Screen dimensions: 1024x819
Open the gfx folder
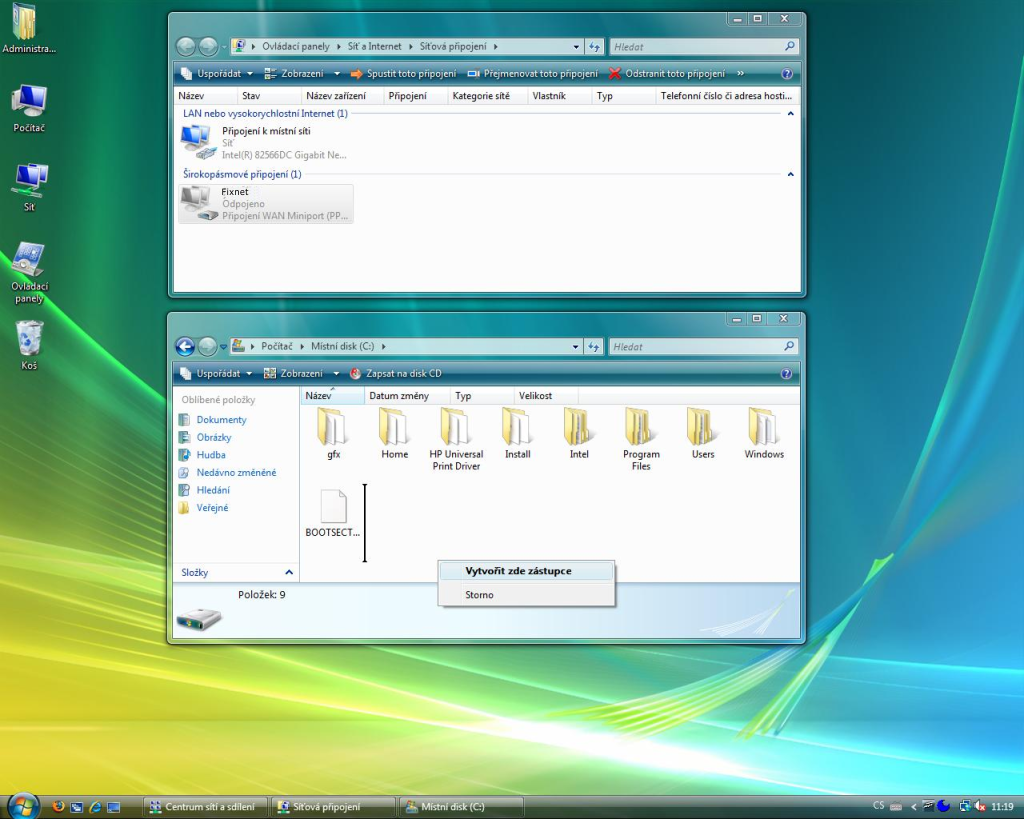[x=333, y=432]
